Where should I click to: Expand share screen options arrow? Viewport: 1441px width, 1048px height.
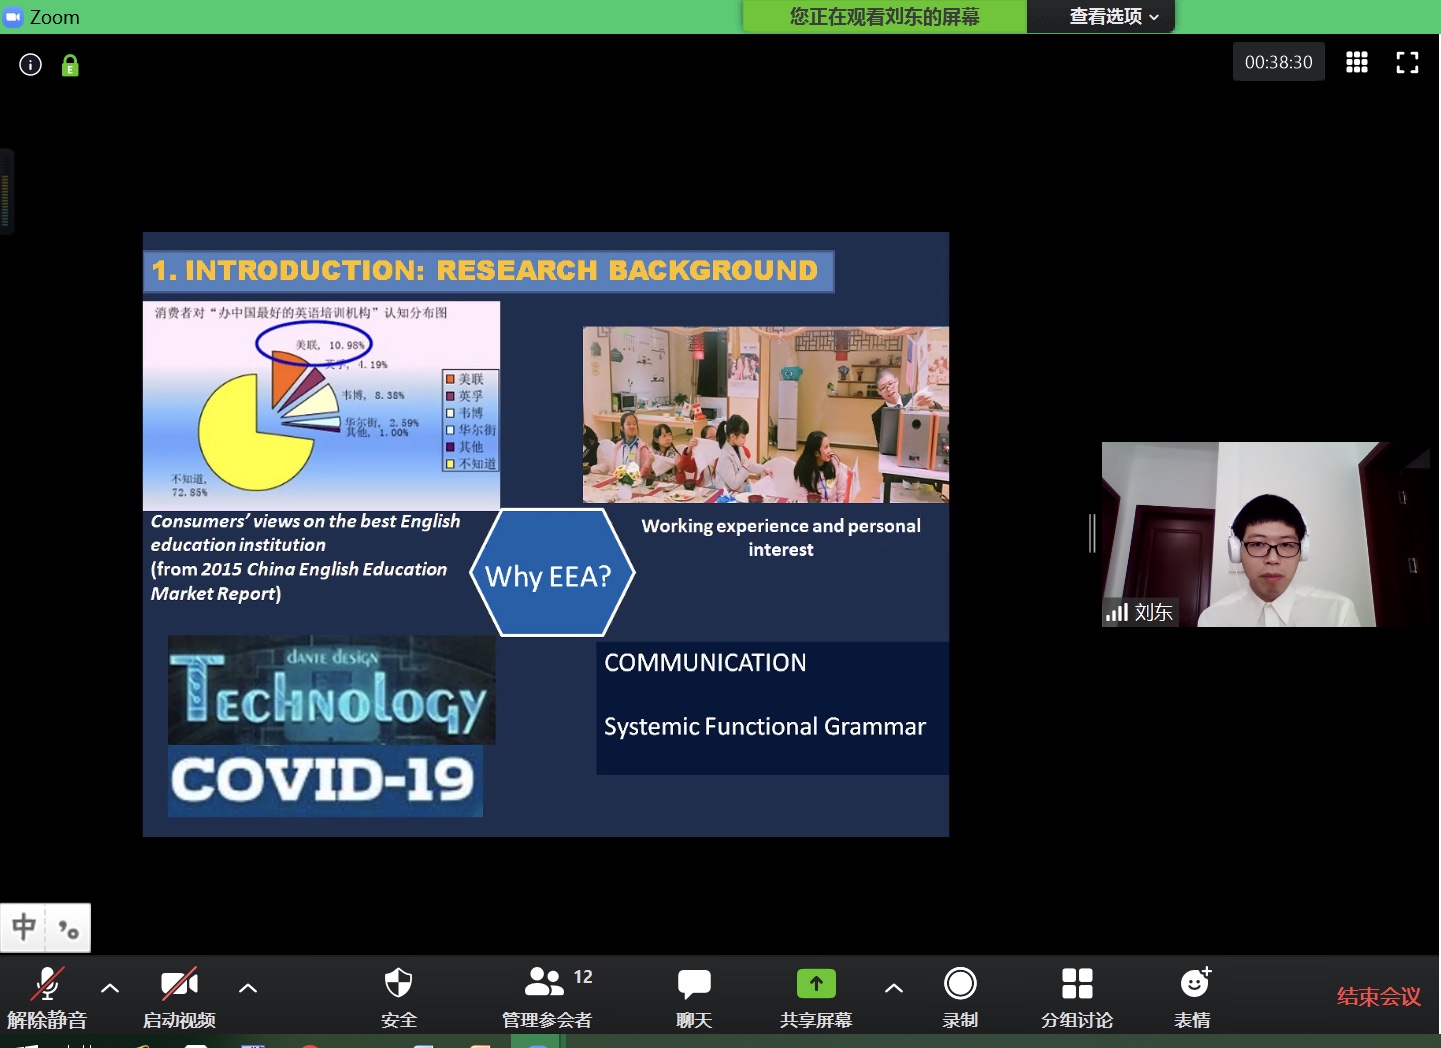click(894, 988)
